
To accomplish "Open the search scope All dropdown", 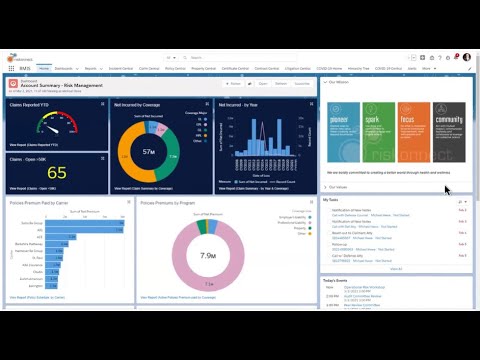I will [171, 58].
